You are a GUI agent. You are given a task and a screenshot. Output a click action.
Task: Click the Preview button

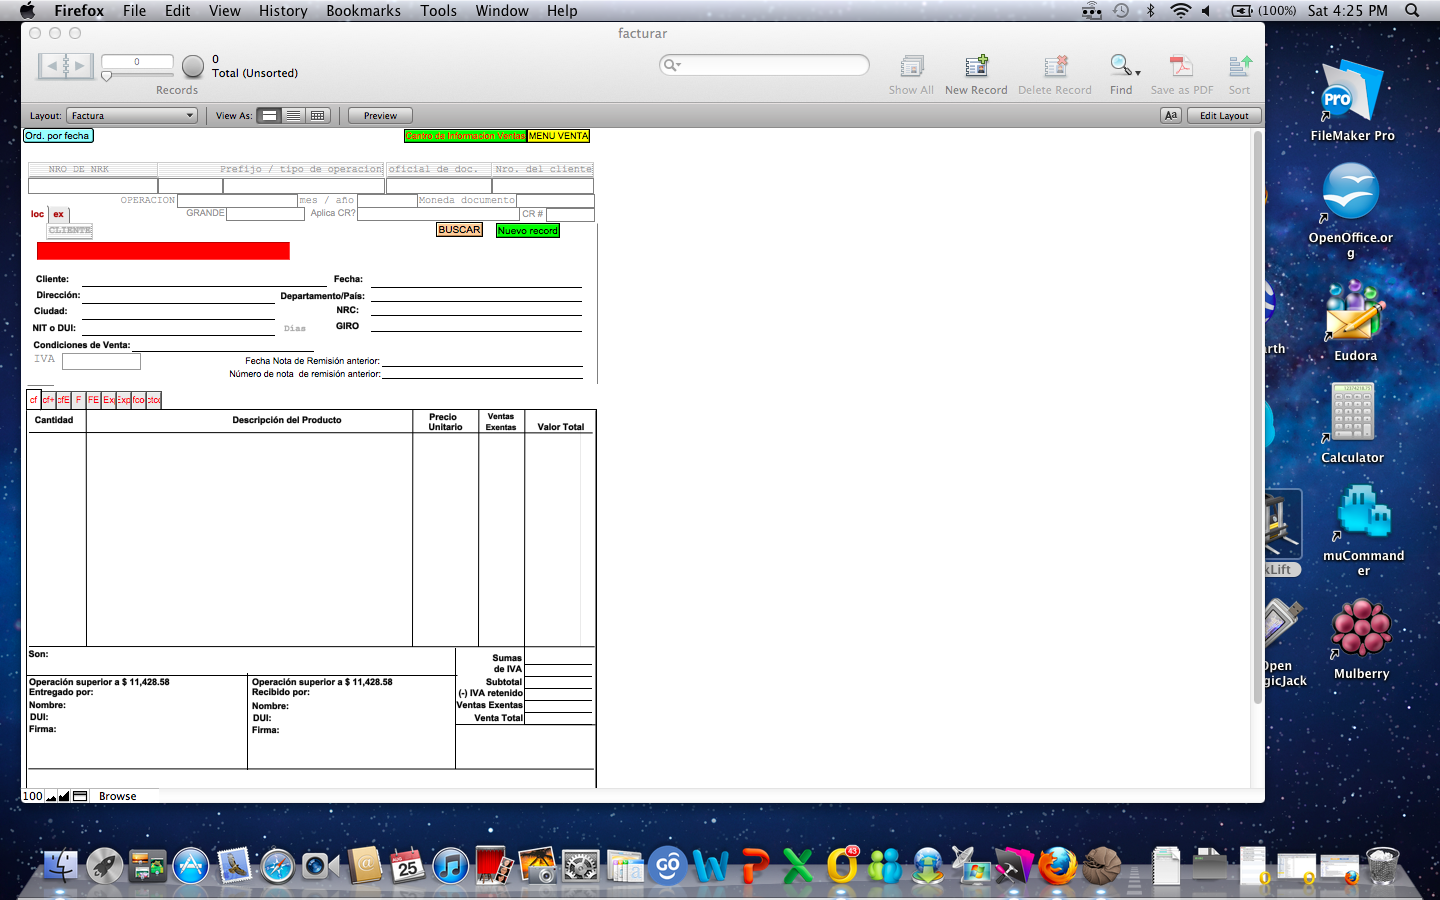380,115
